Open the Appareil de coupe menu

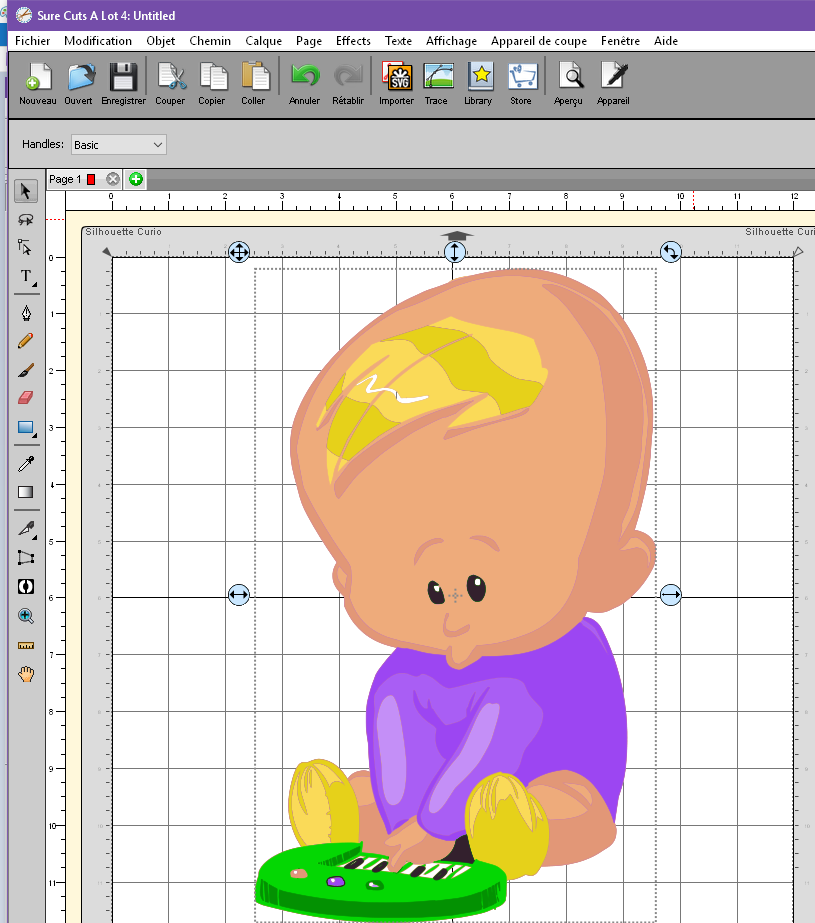(538, 41)
